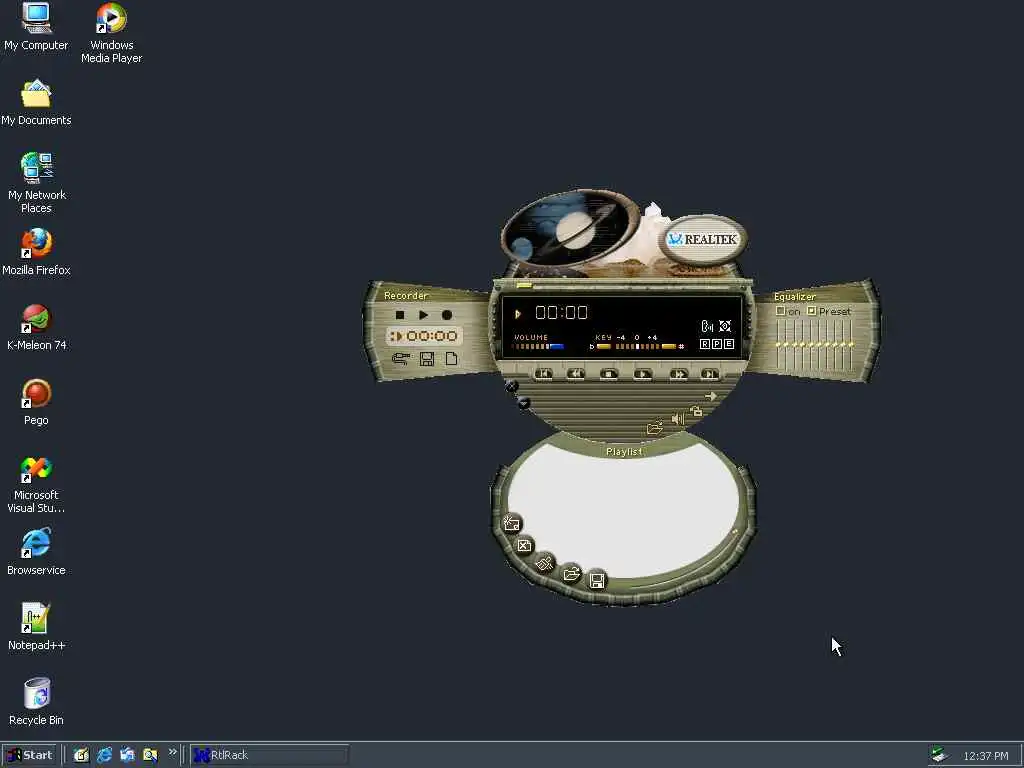1024x768 pixels.
Task: Toggle the E equalizer panel button
Action: (x=729, y=344)
